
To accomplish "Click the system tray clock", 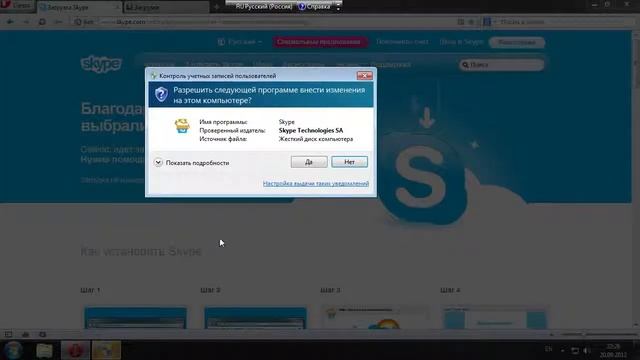I will [613, 351].
